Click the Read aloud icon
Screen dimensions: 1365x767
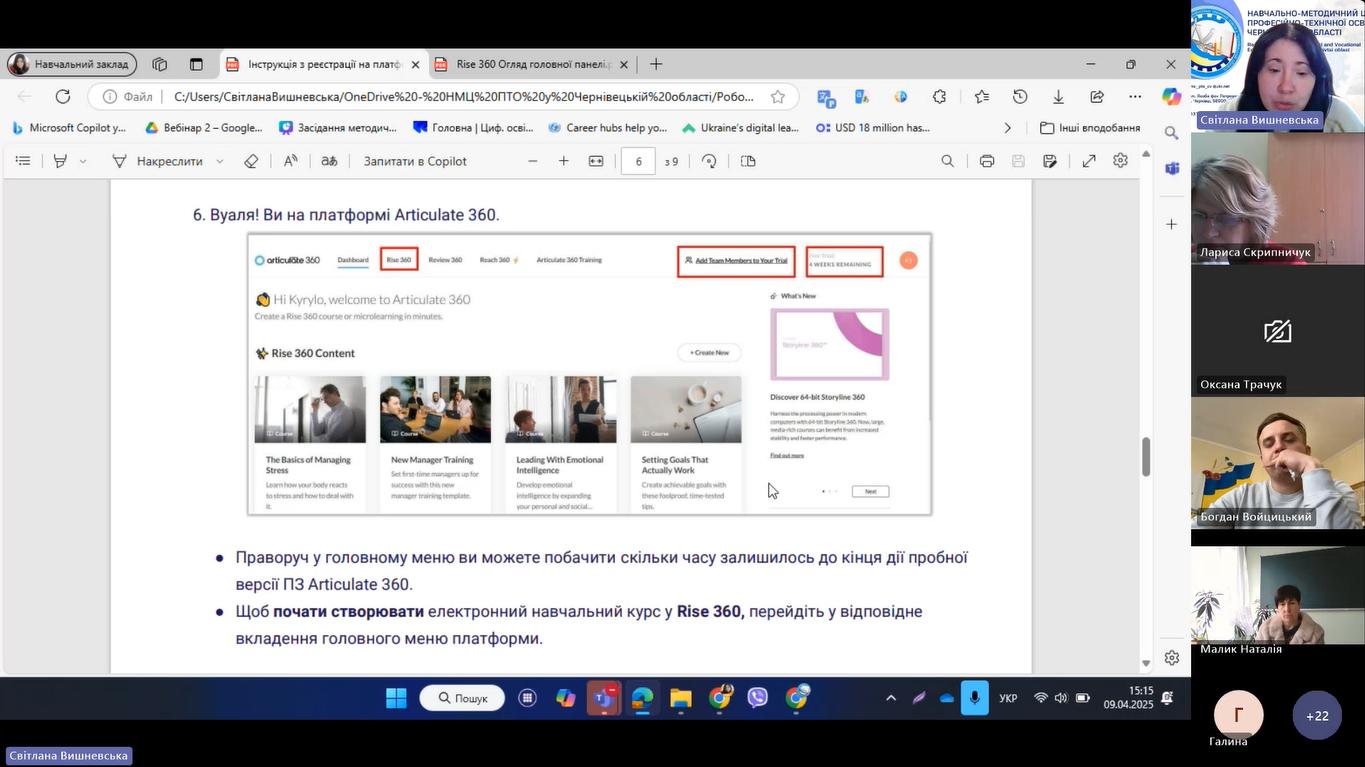291,161
